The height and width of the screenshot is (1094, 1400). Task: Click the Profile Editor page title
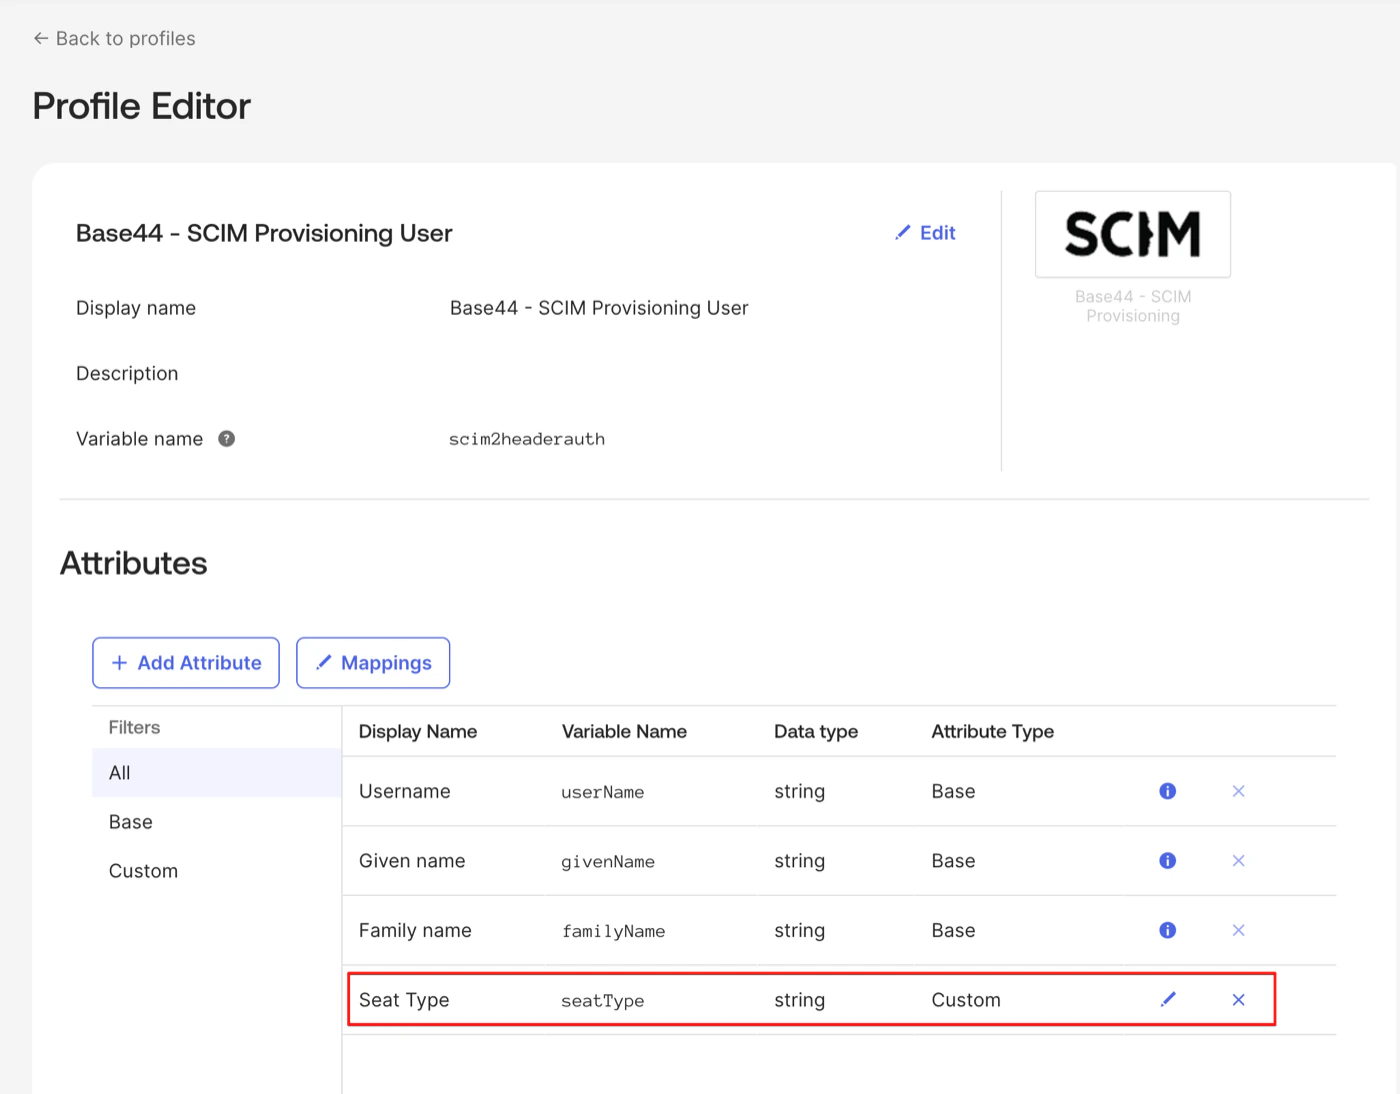[142, 106]
